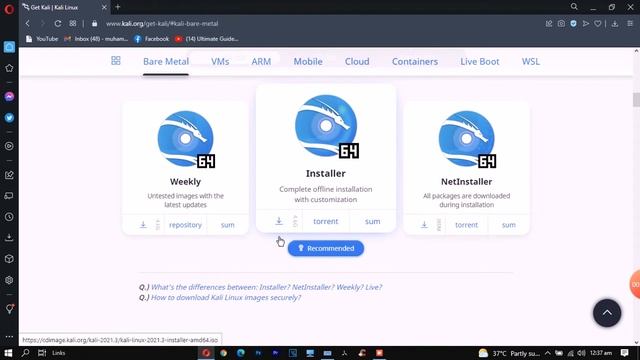This screenshot has height=360, width=640.
Task: Open the Opera main menu logo
Action: (x=9, y=9)
